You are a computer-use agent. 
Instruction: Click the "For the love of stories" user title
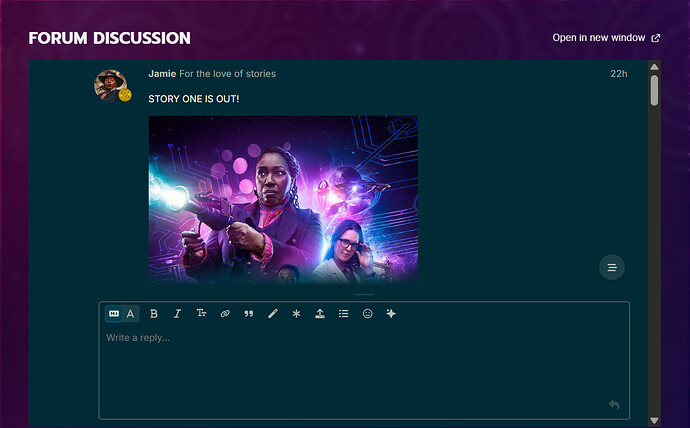click(x=228, y=74)
